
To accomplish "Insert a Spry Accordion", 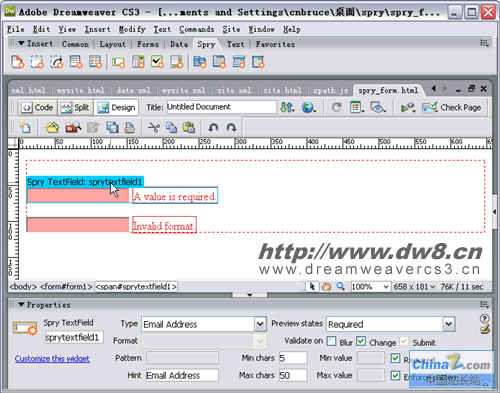I will (239, 62).
